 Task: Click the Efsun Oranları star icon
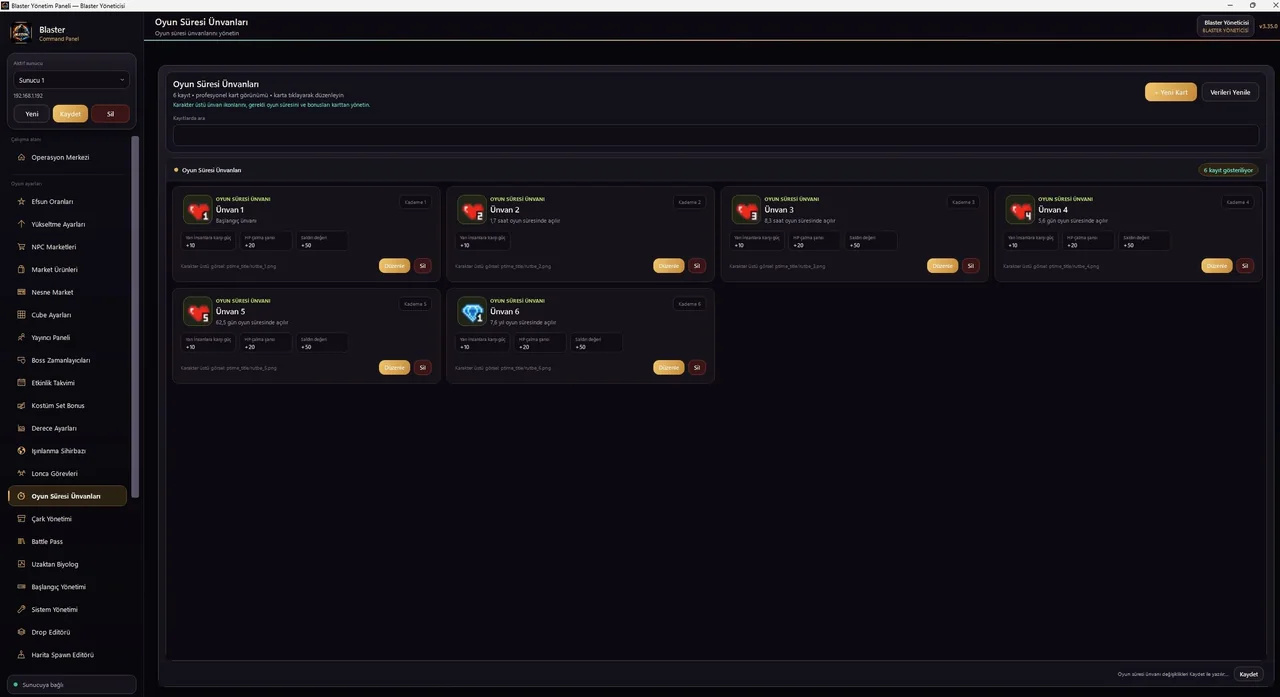[x=22, y=202]
